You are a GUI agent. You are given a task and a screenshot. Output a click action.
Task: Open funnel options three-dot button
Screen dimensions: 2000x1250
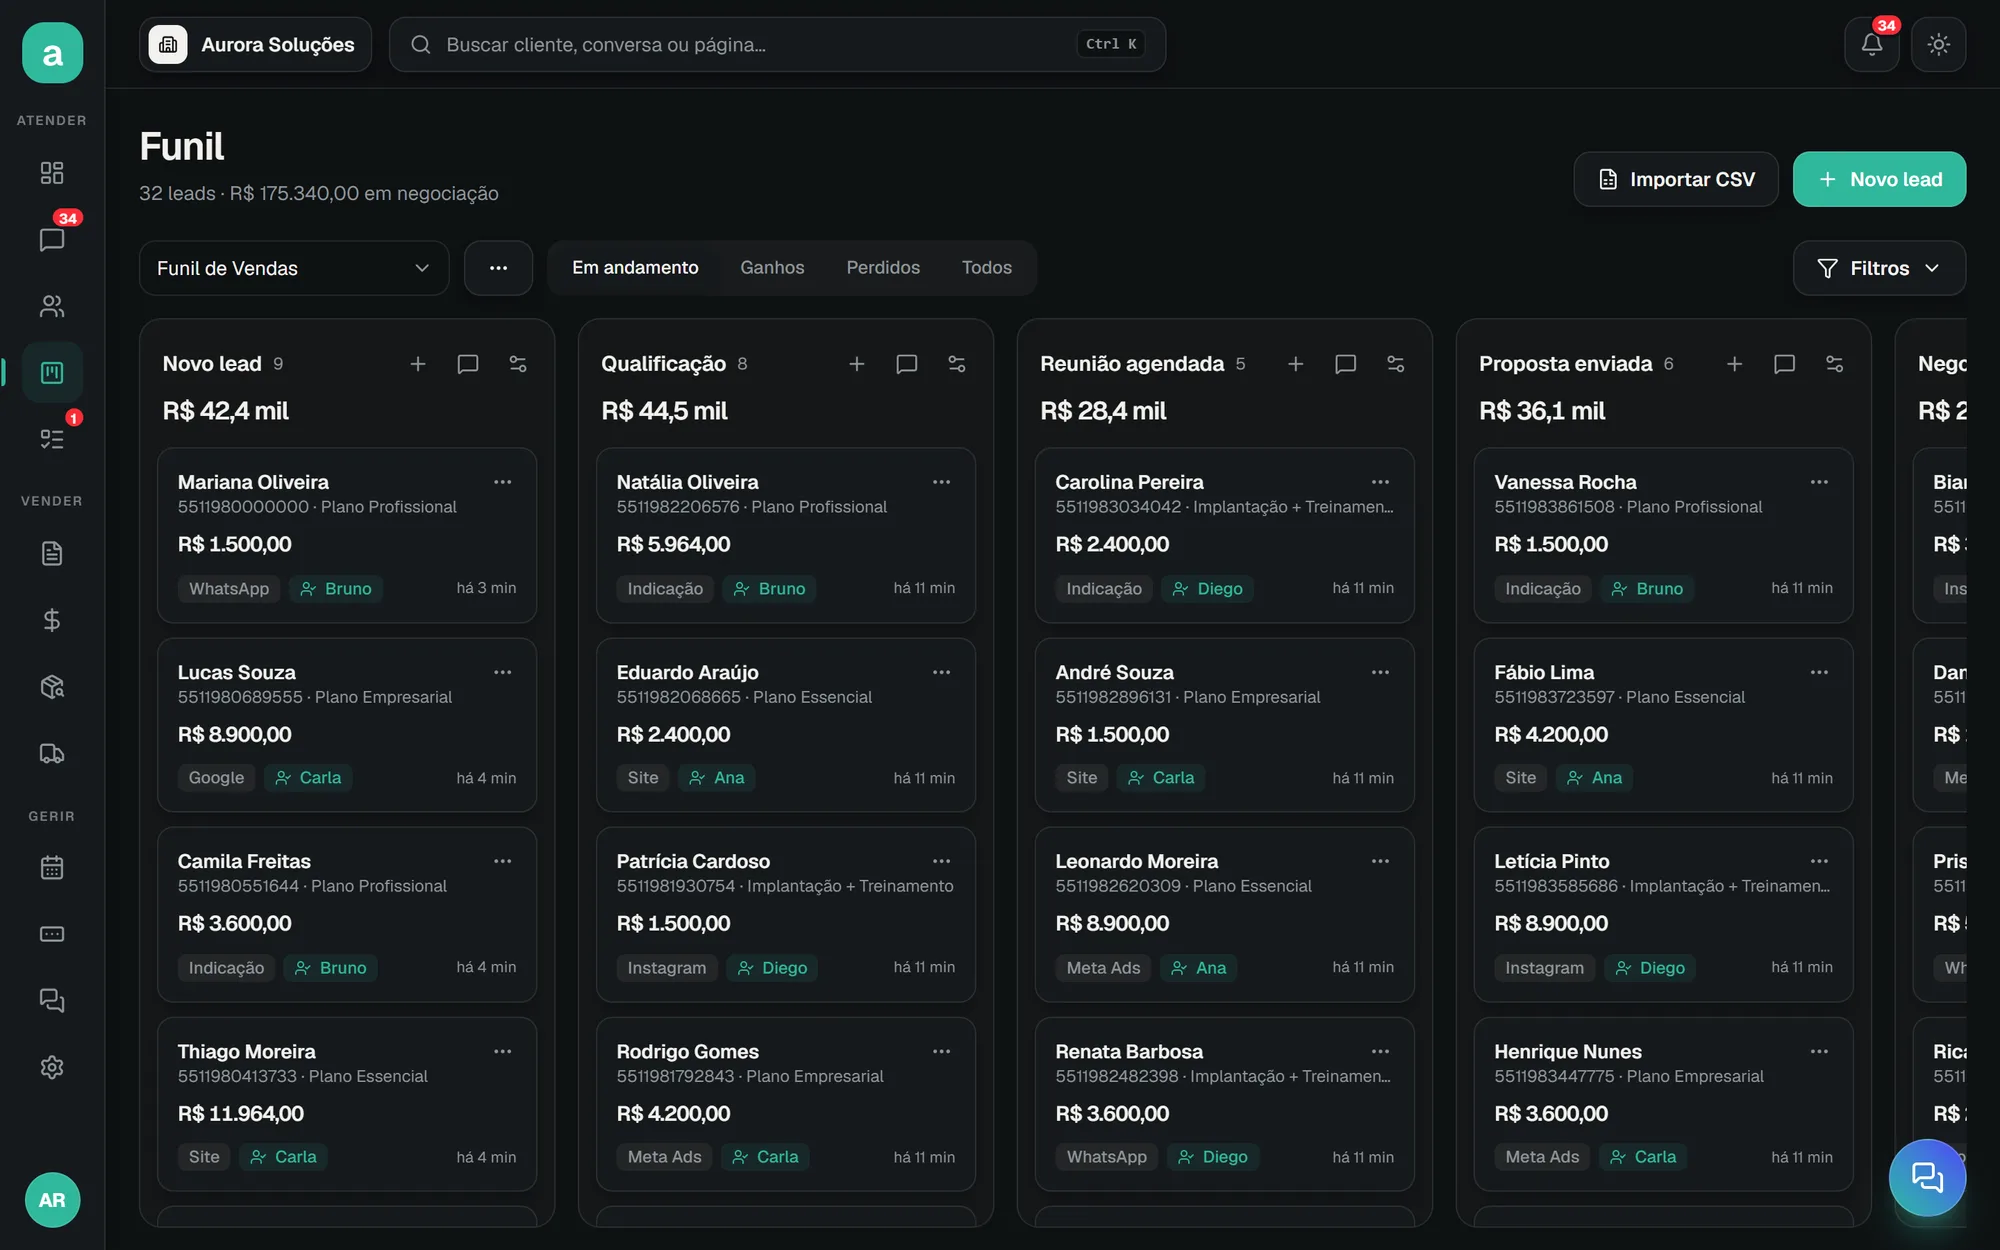tap(498, 268)
